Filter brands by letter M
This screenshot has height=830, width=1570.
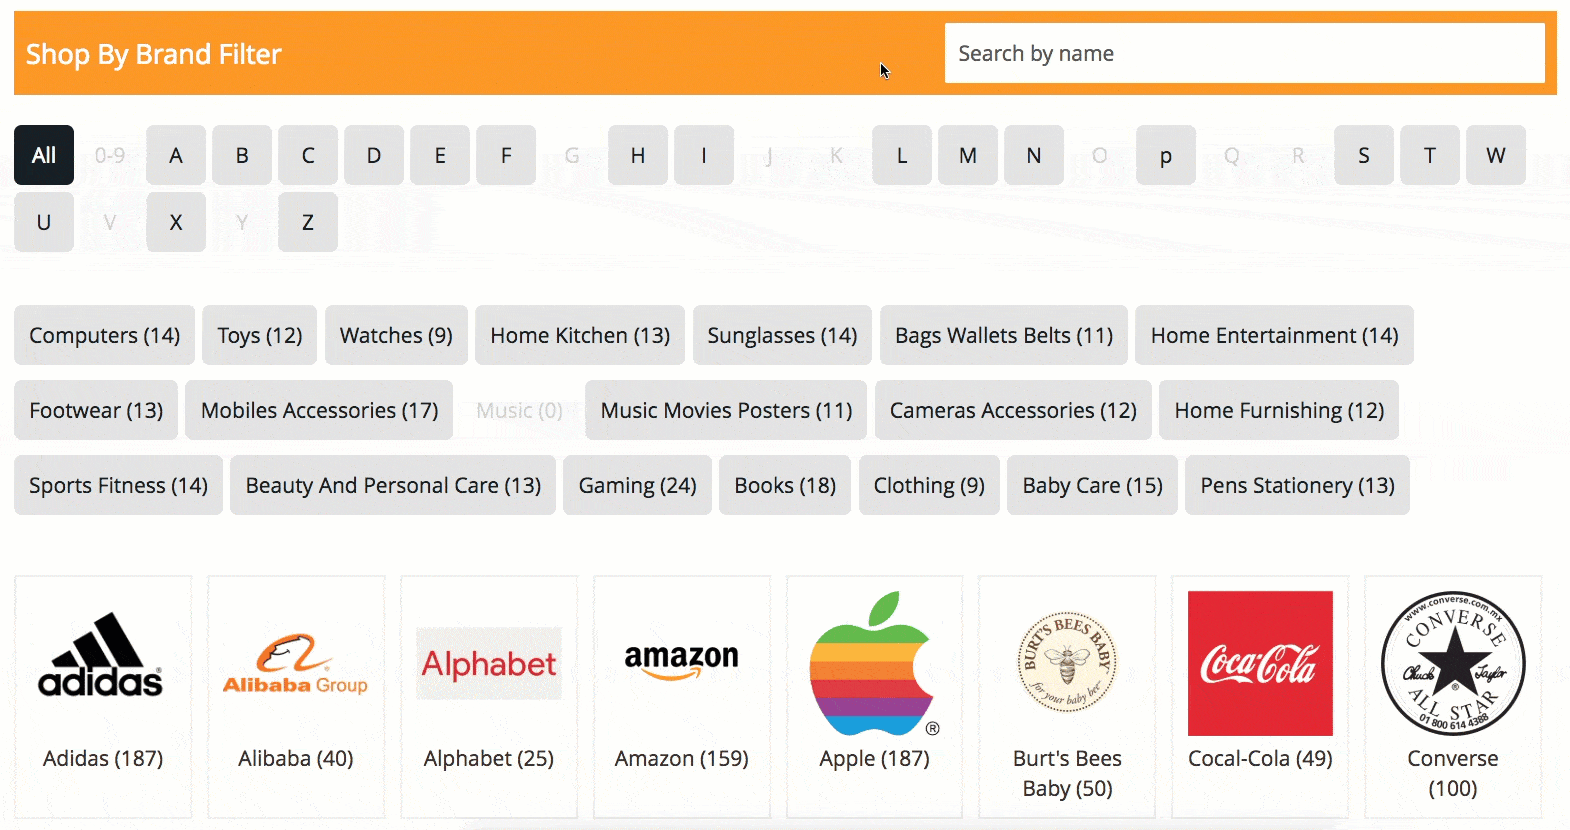[x=968, y=155]
